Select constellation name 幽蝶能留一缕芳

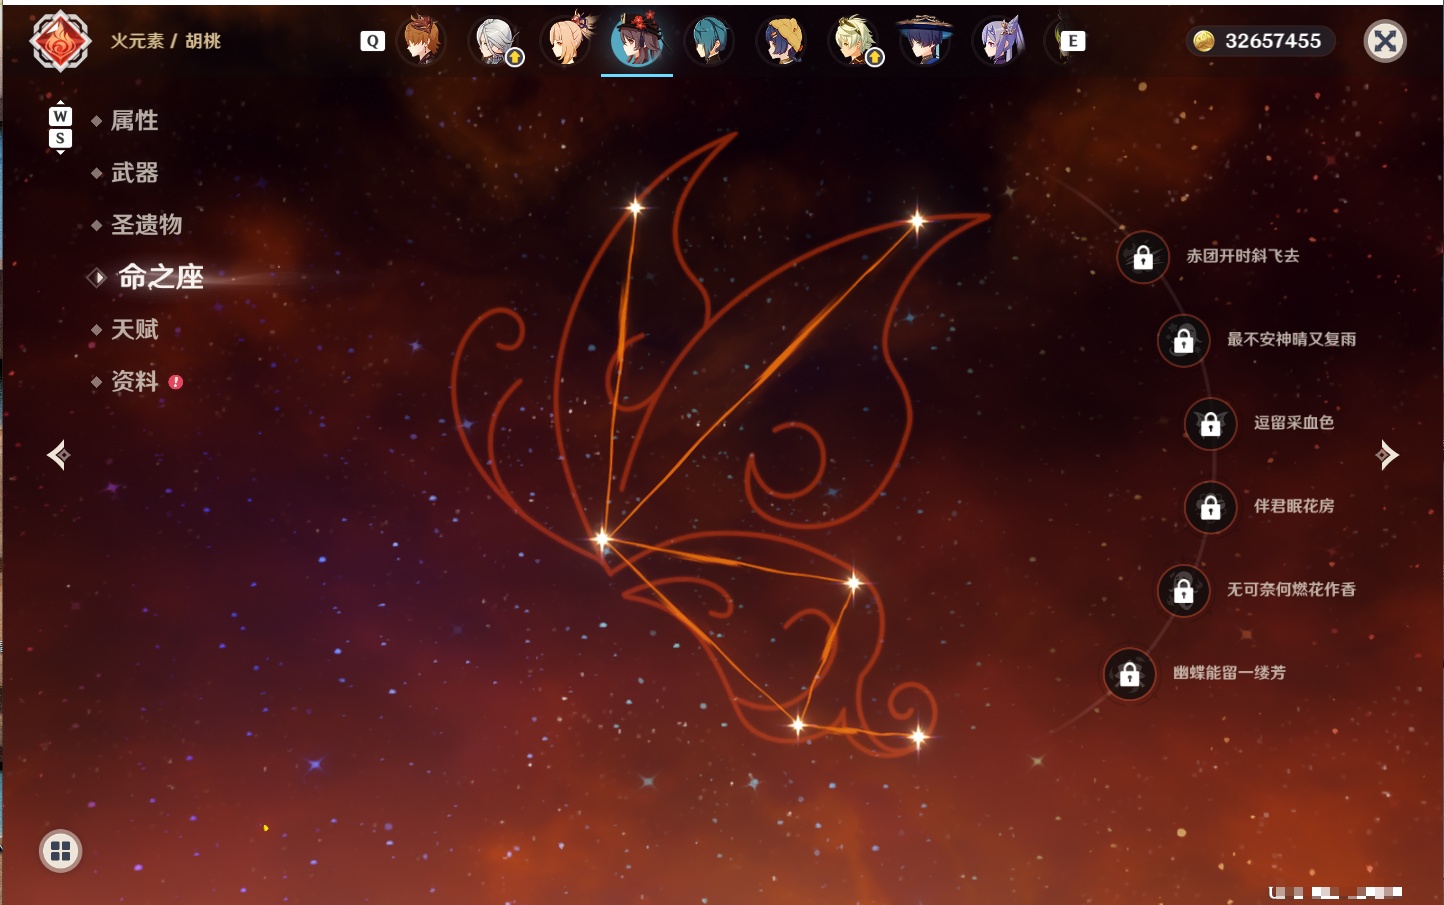(1229, 673)
